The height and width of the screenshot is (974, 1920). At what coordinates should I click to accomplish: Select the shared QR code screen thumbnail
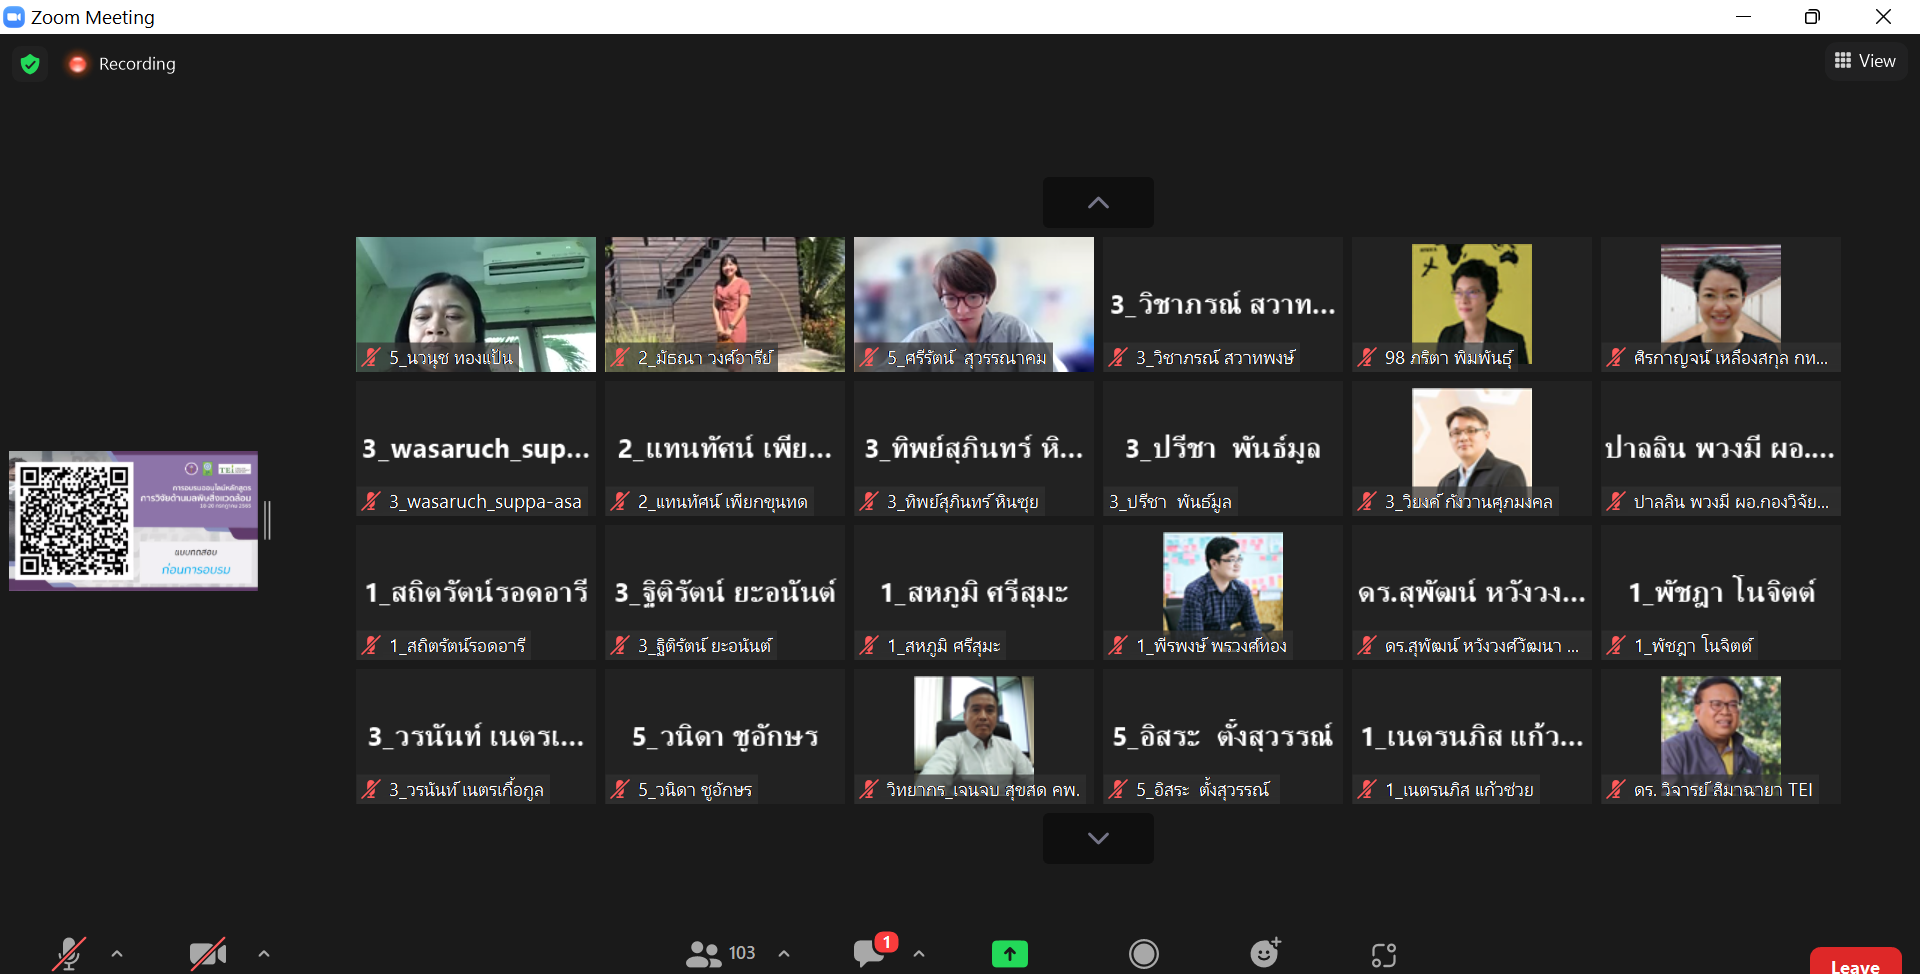[x=134, y=520]
